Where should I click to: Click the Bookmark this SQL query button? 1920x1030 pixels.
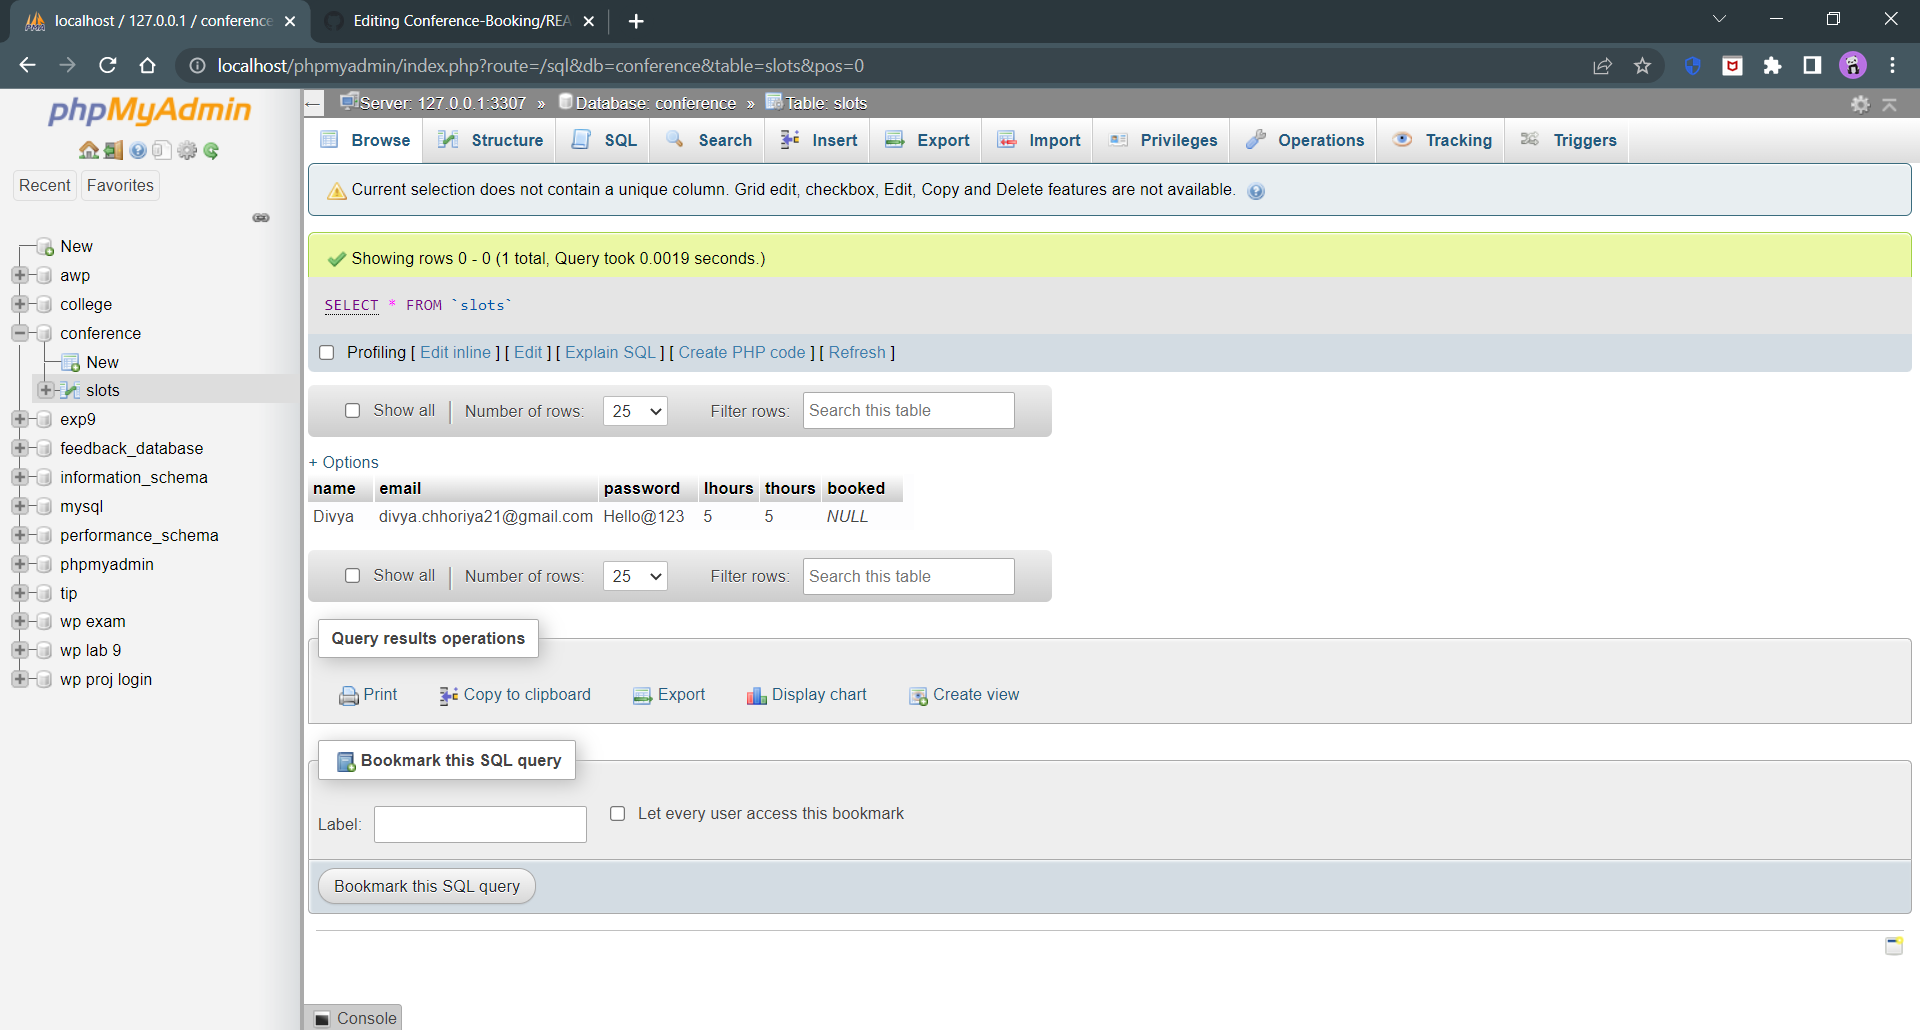point(427,886)
